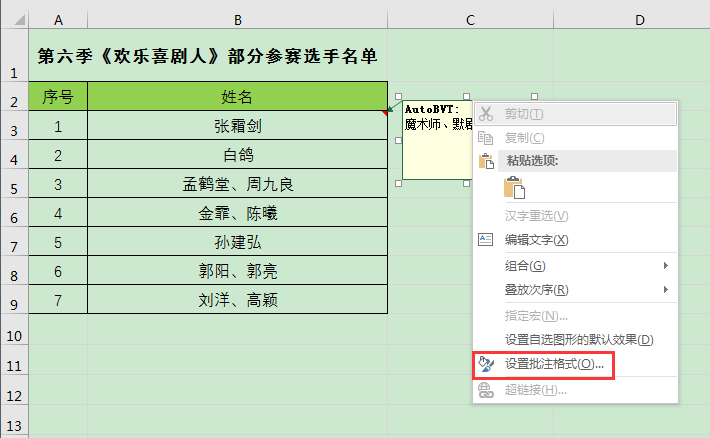Viewport: 710px width, 438px height.
Task: Click the 序号 header cell
Action: point(58,96)
